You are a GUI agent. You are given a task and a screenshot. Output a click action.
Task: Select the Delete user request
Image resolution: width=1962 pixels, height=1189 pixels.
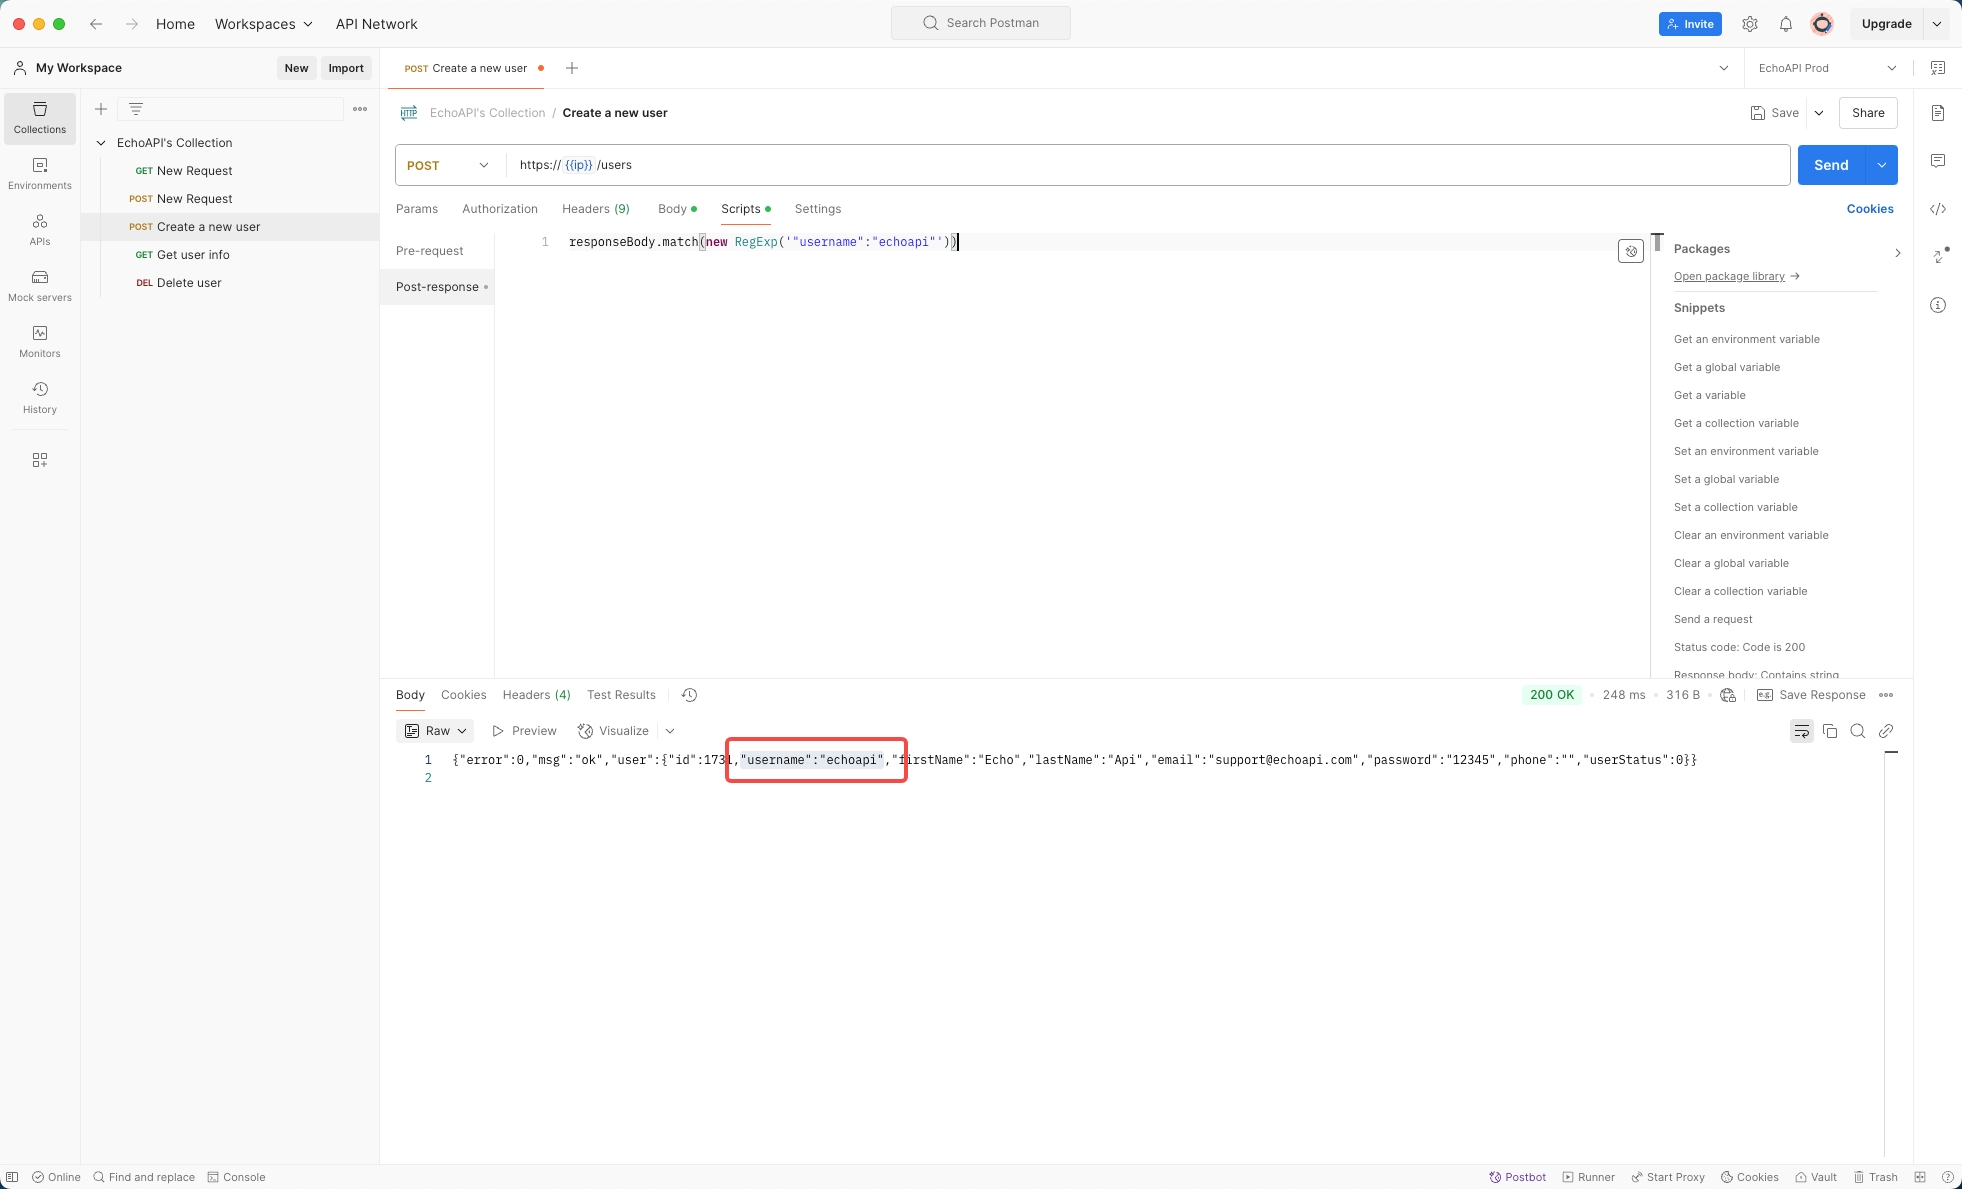click(x=230, y=283)
